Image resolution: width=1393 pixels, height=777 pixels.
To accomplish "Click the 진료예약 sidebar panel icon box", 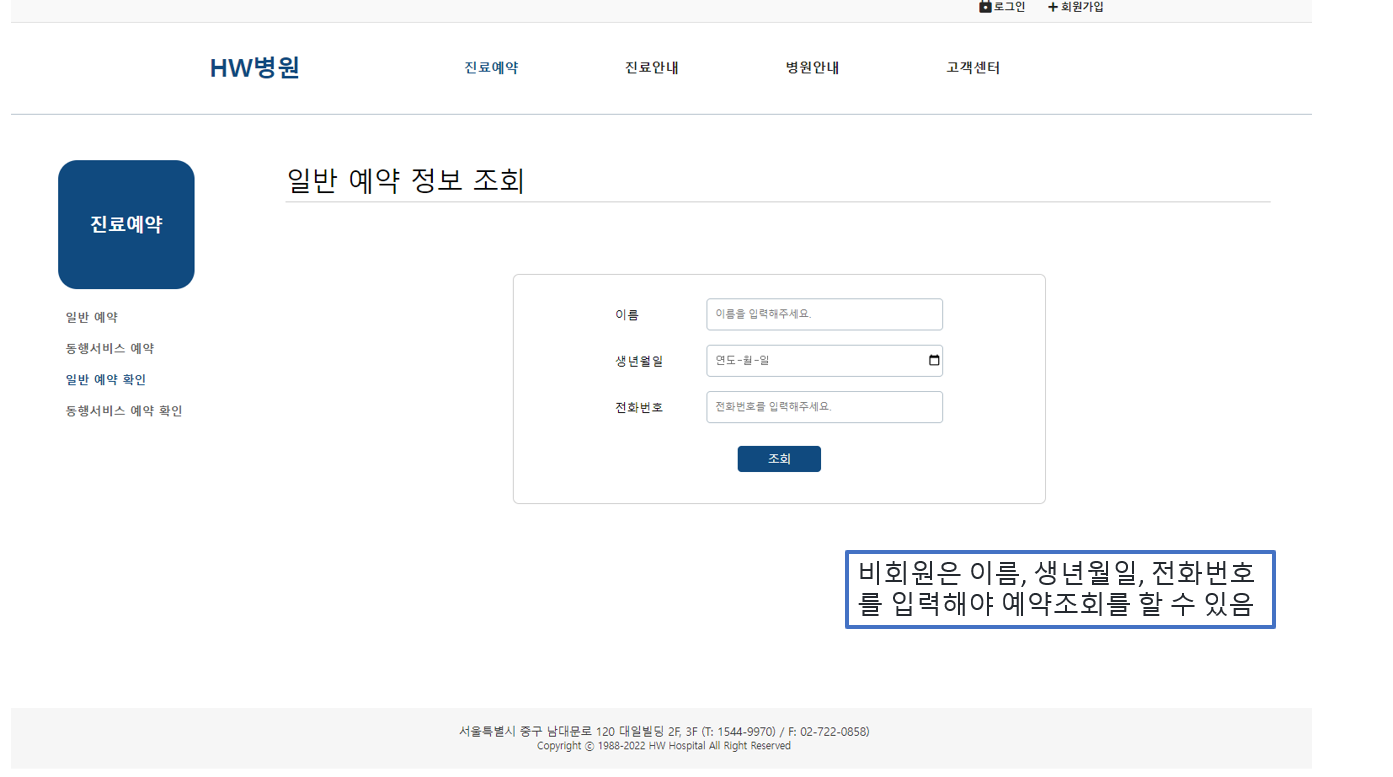I will [126, 224].
